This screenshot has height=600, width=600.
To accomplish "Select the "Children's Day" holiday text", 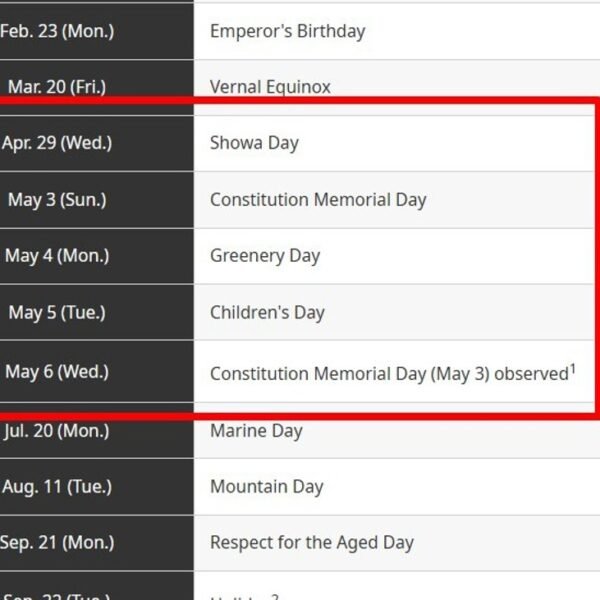I will coord(267,312).
